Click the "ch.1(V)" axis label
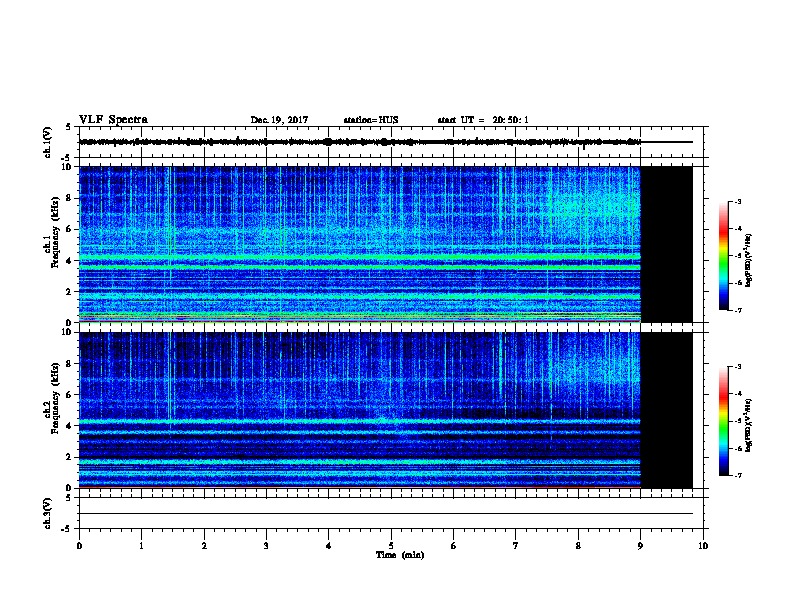Screen dimensions: 792x612 click(47, 142)
